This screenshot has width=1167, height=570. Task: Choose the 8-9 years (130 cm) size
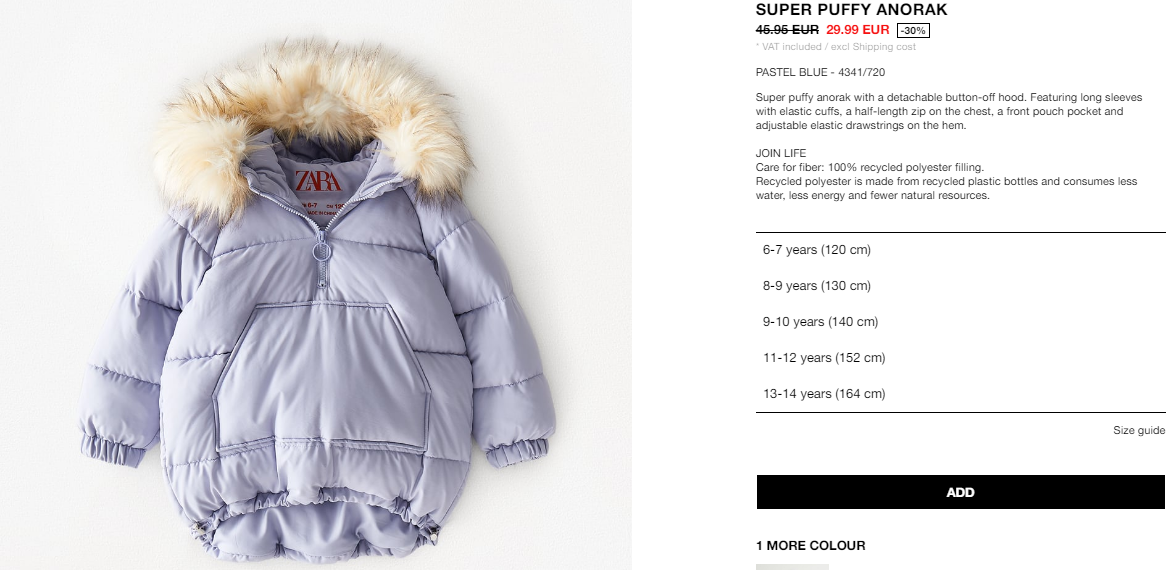(x=960, y=286)
